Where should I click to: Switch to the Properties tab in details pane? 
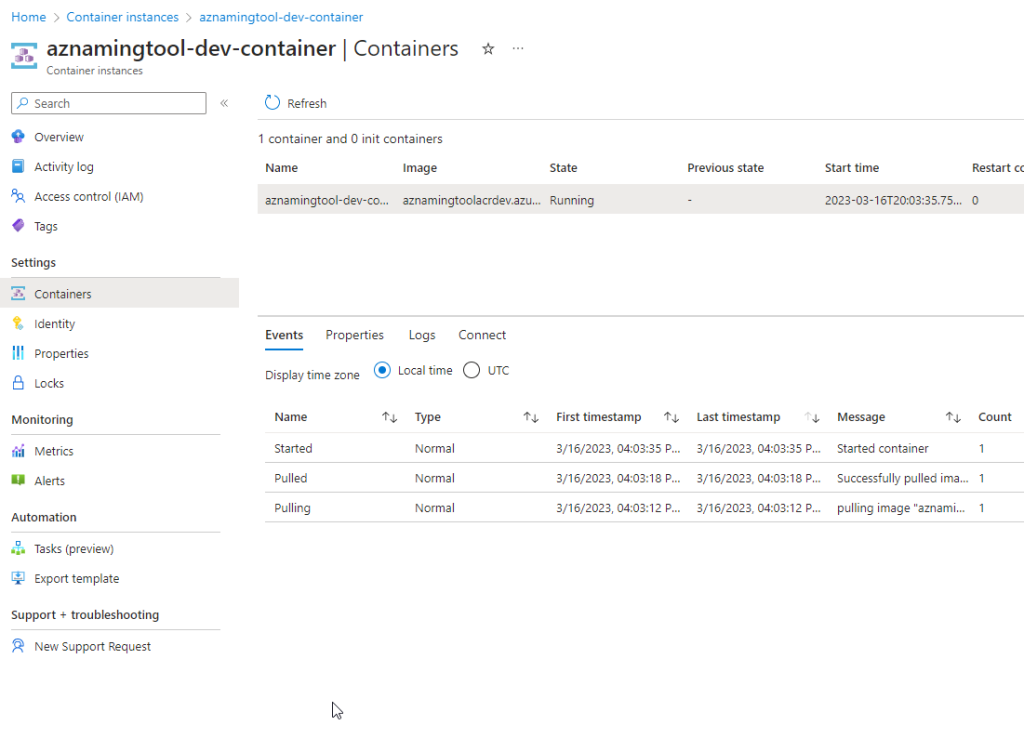[355, 335]
